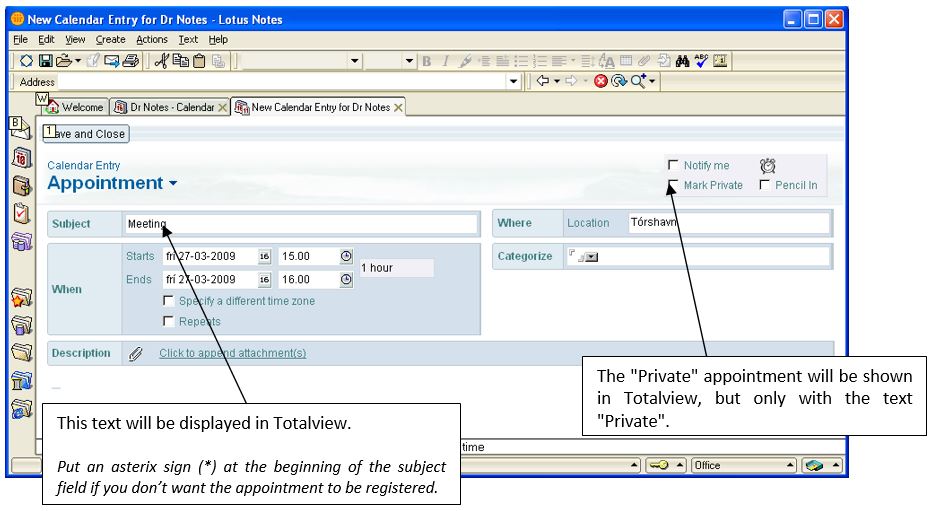
Task: Click the red Stop icon
Action: 601,81
